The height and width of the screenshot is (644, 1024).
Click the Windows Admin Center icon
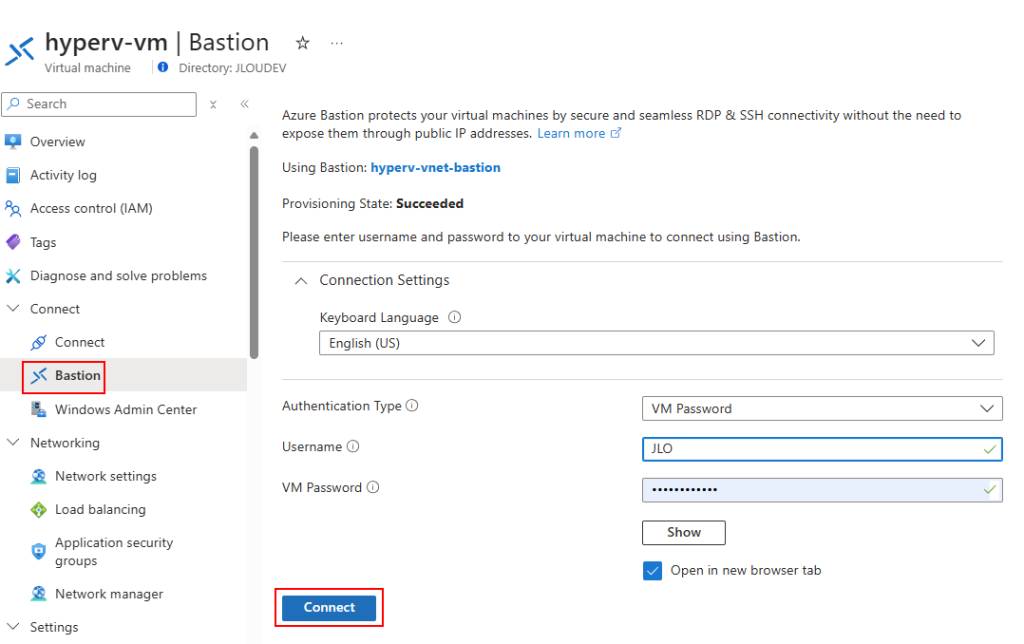(39, 410)
